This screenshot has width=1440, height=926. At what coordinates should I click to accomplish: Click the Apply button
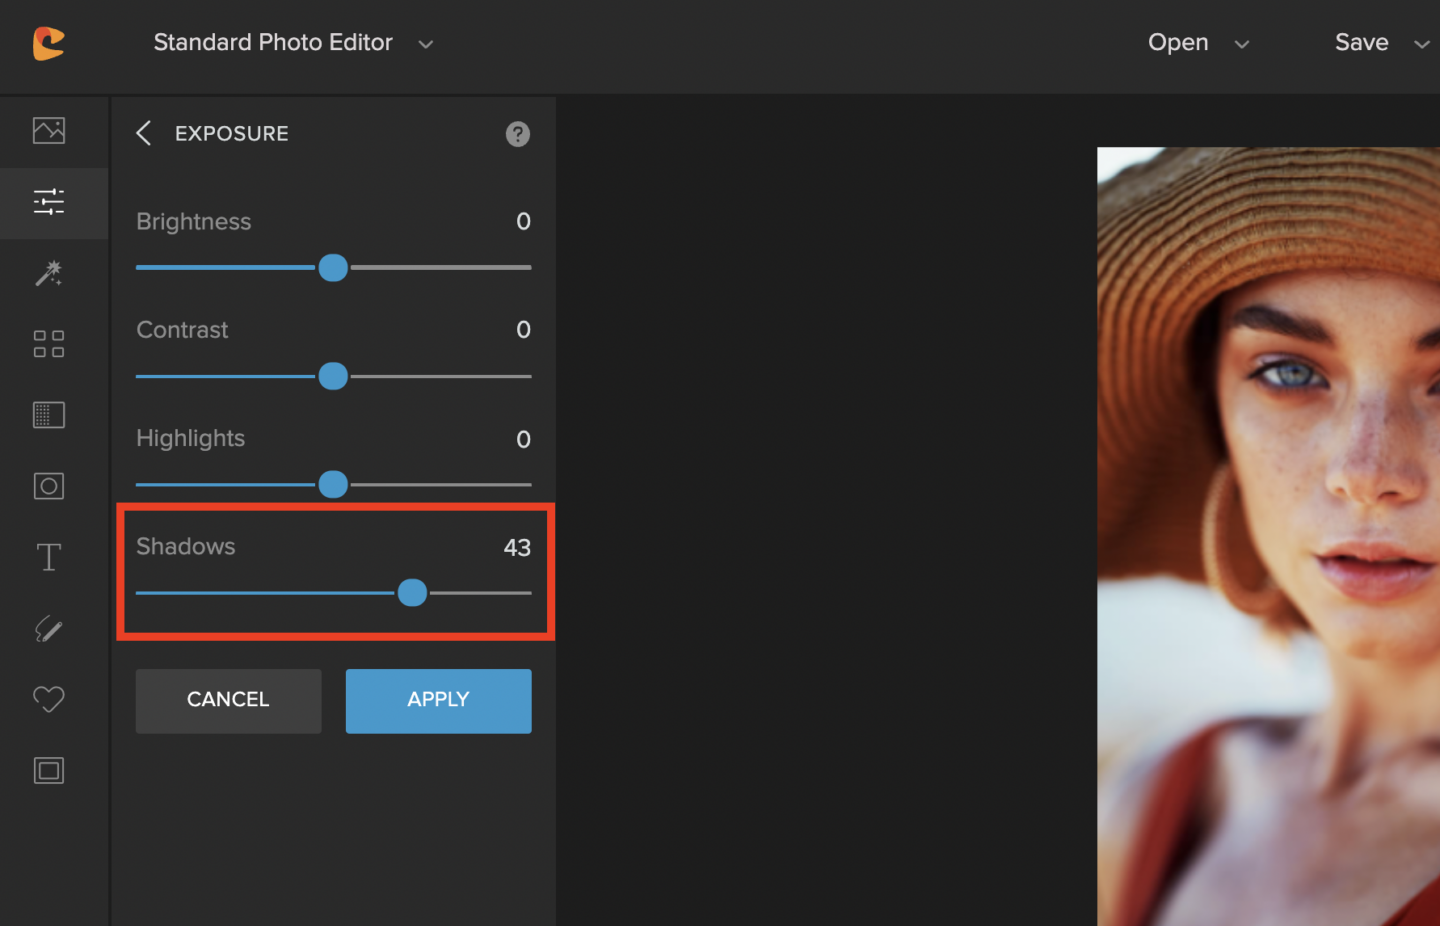pyautogui.click(x=439, y=701)
